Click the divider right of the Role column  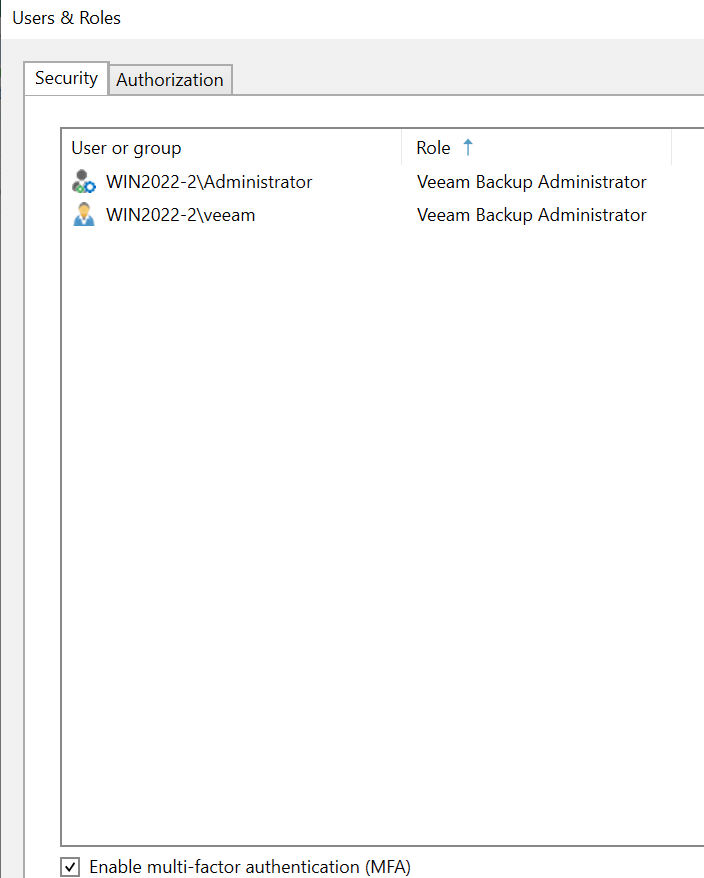(672, 148)
